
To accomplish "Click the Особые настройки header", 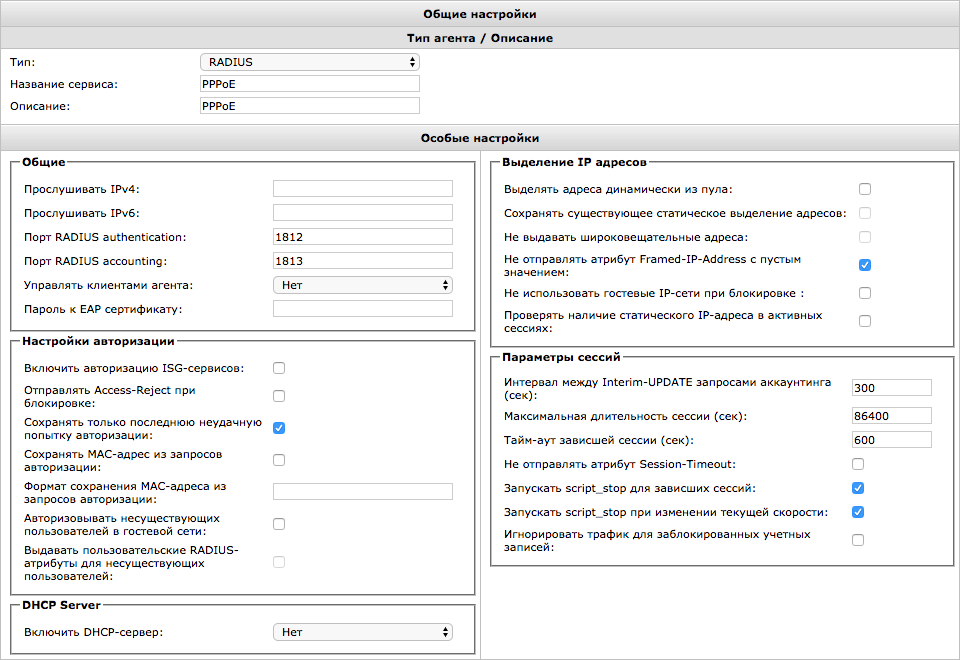I will tap(480, 138).
